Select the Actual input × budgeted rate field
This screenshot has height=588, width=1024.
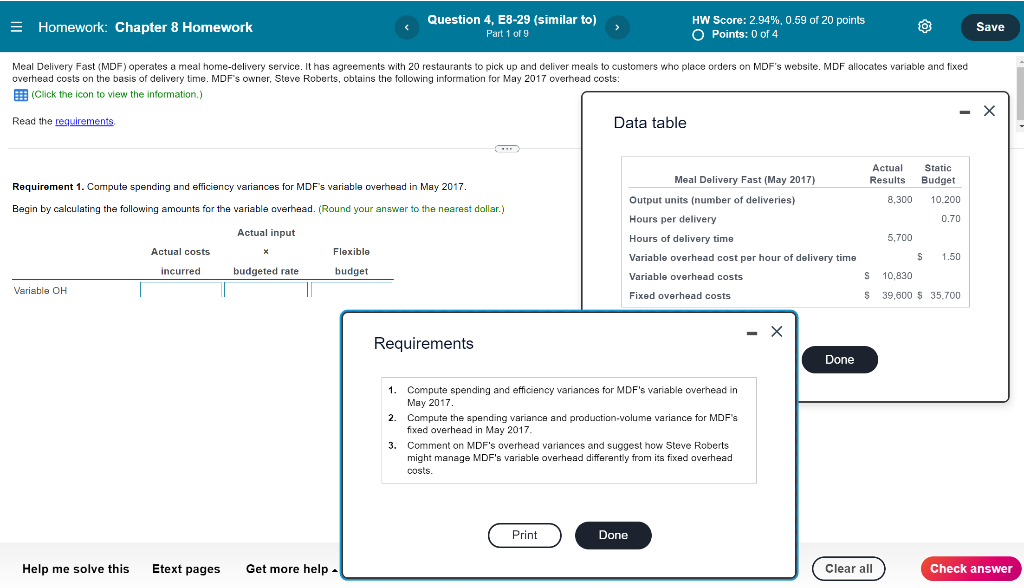pyautogui.click(x=266, y=289)
